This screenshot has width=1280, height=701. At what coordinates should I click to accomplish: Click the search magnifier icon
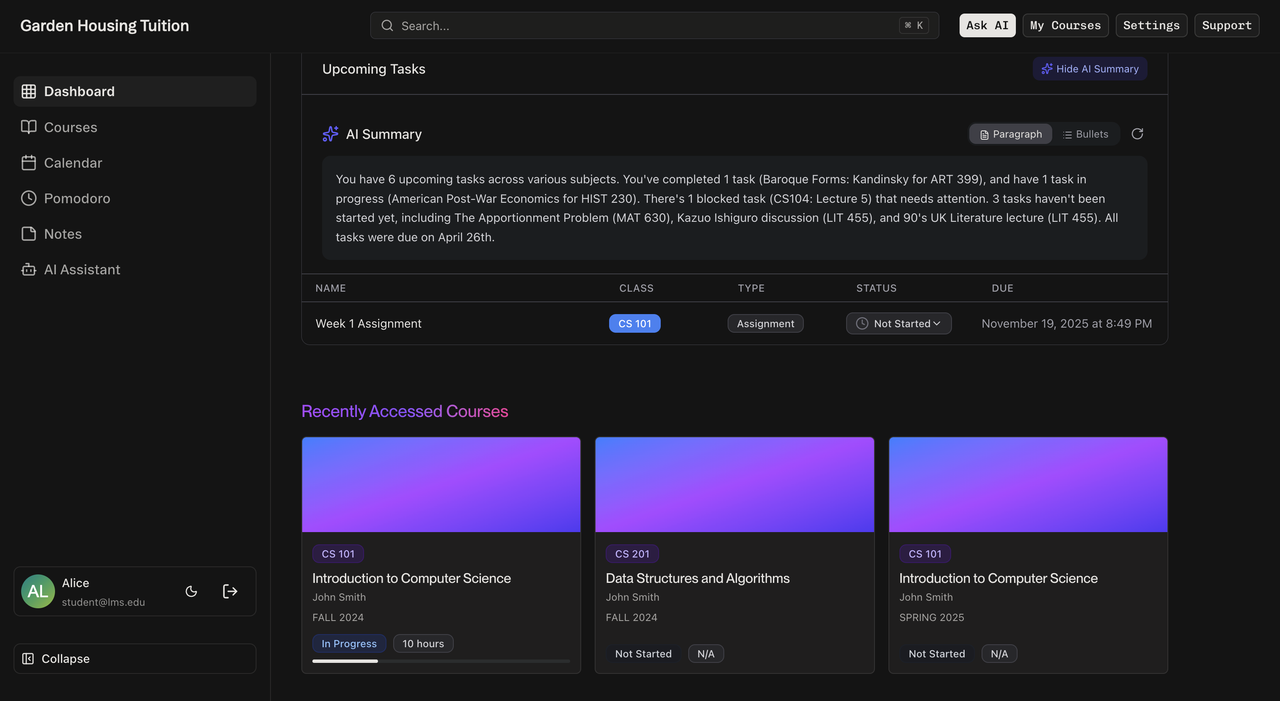[388, 25]
